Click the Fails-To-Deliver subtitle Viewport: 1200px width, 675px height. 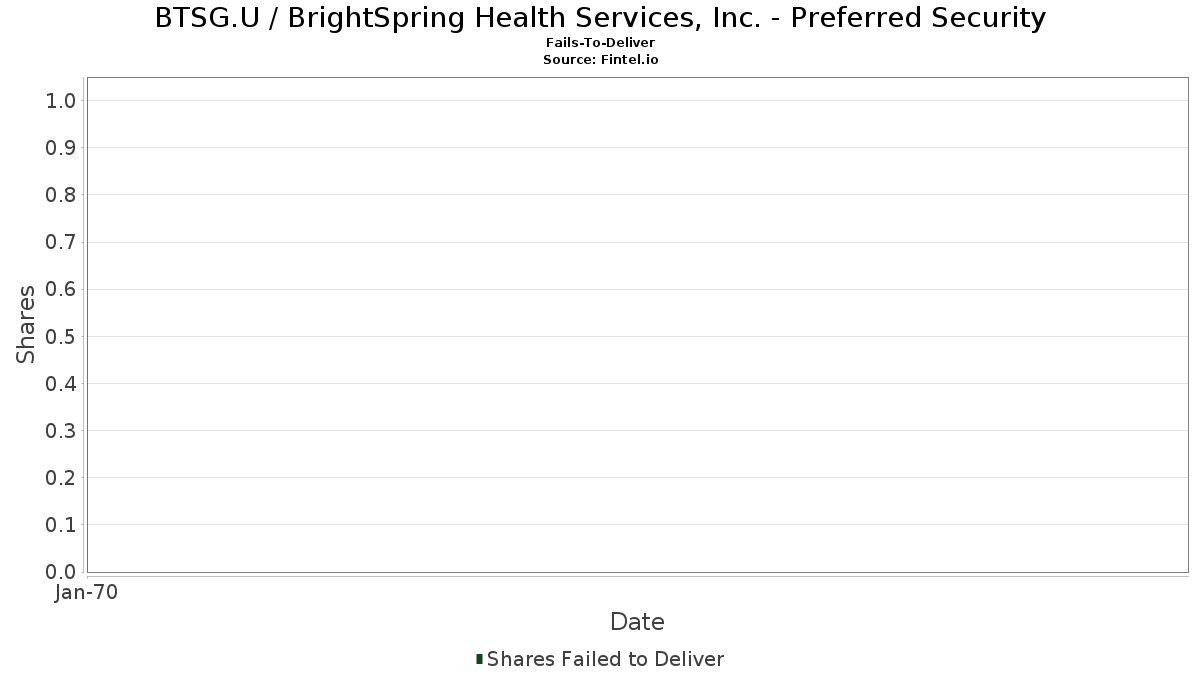click(600, 43)
